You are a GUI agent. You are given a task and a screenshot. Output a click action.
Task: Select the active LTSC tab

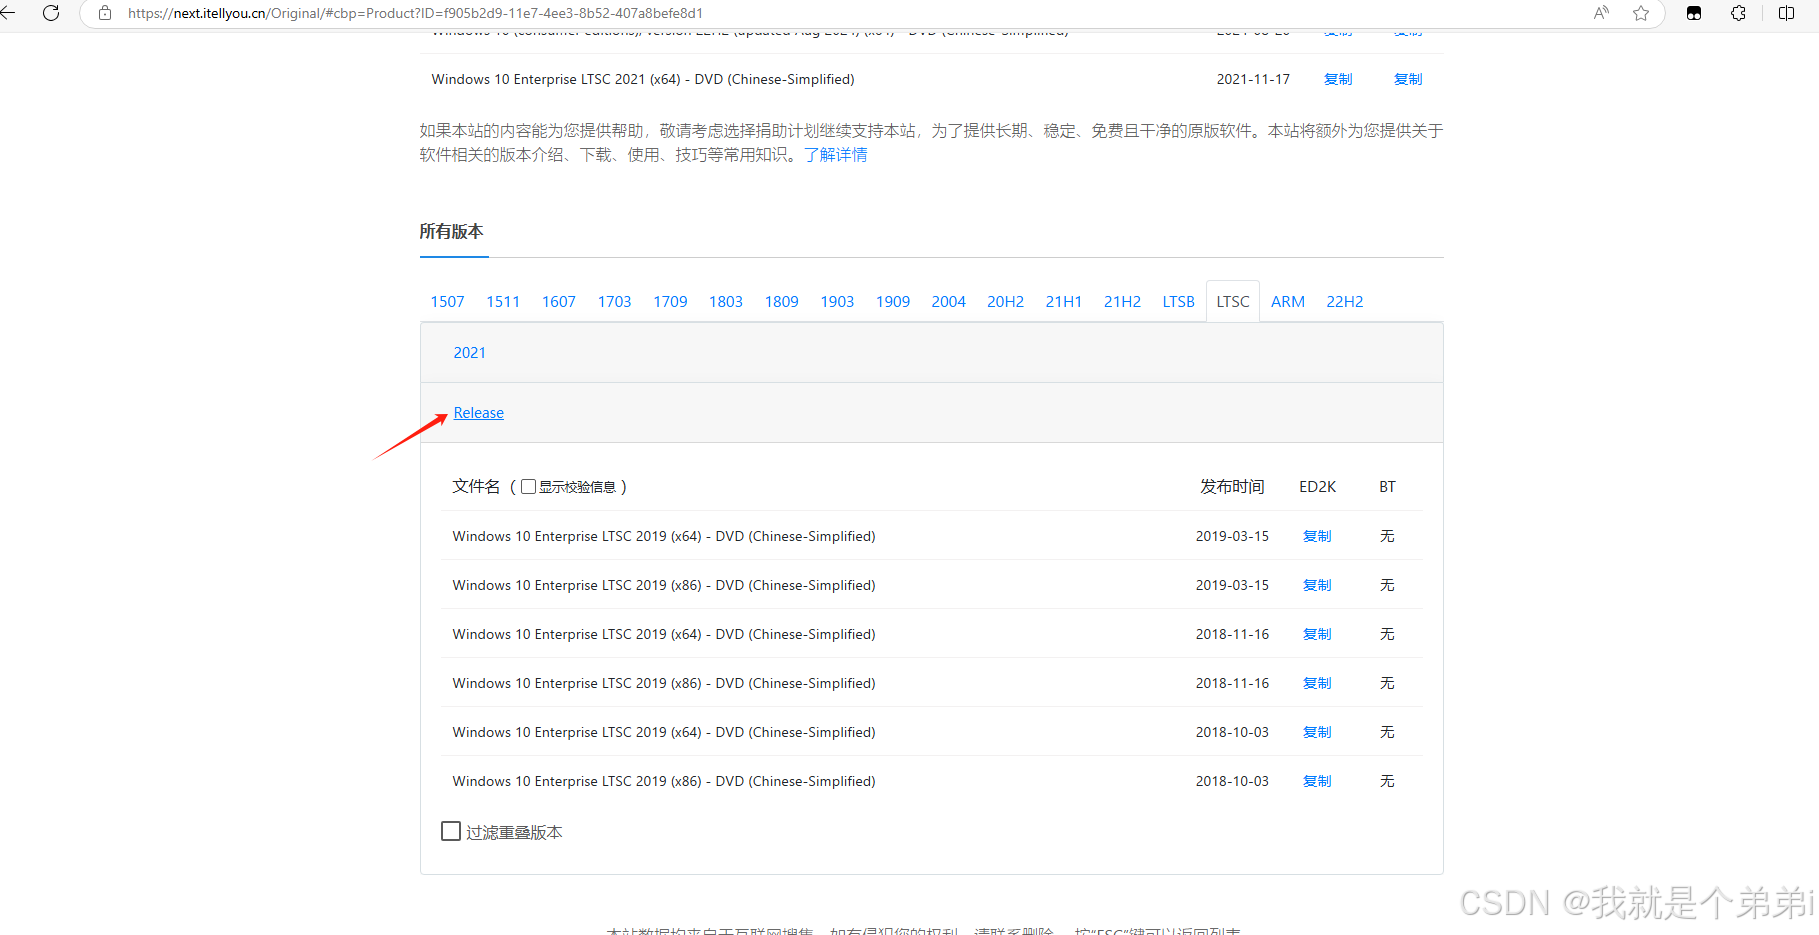coord(1233,302)
